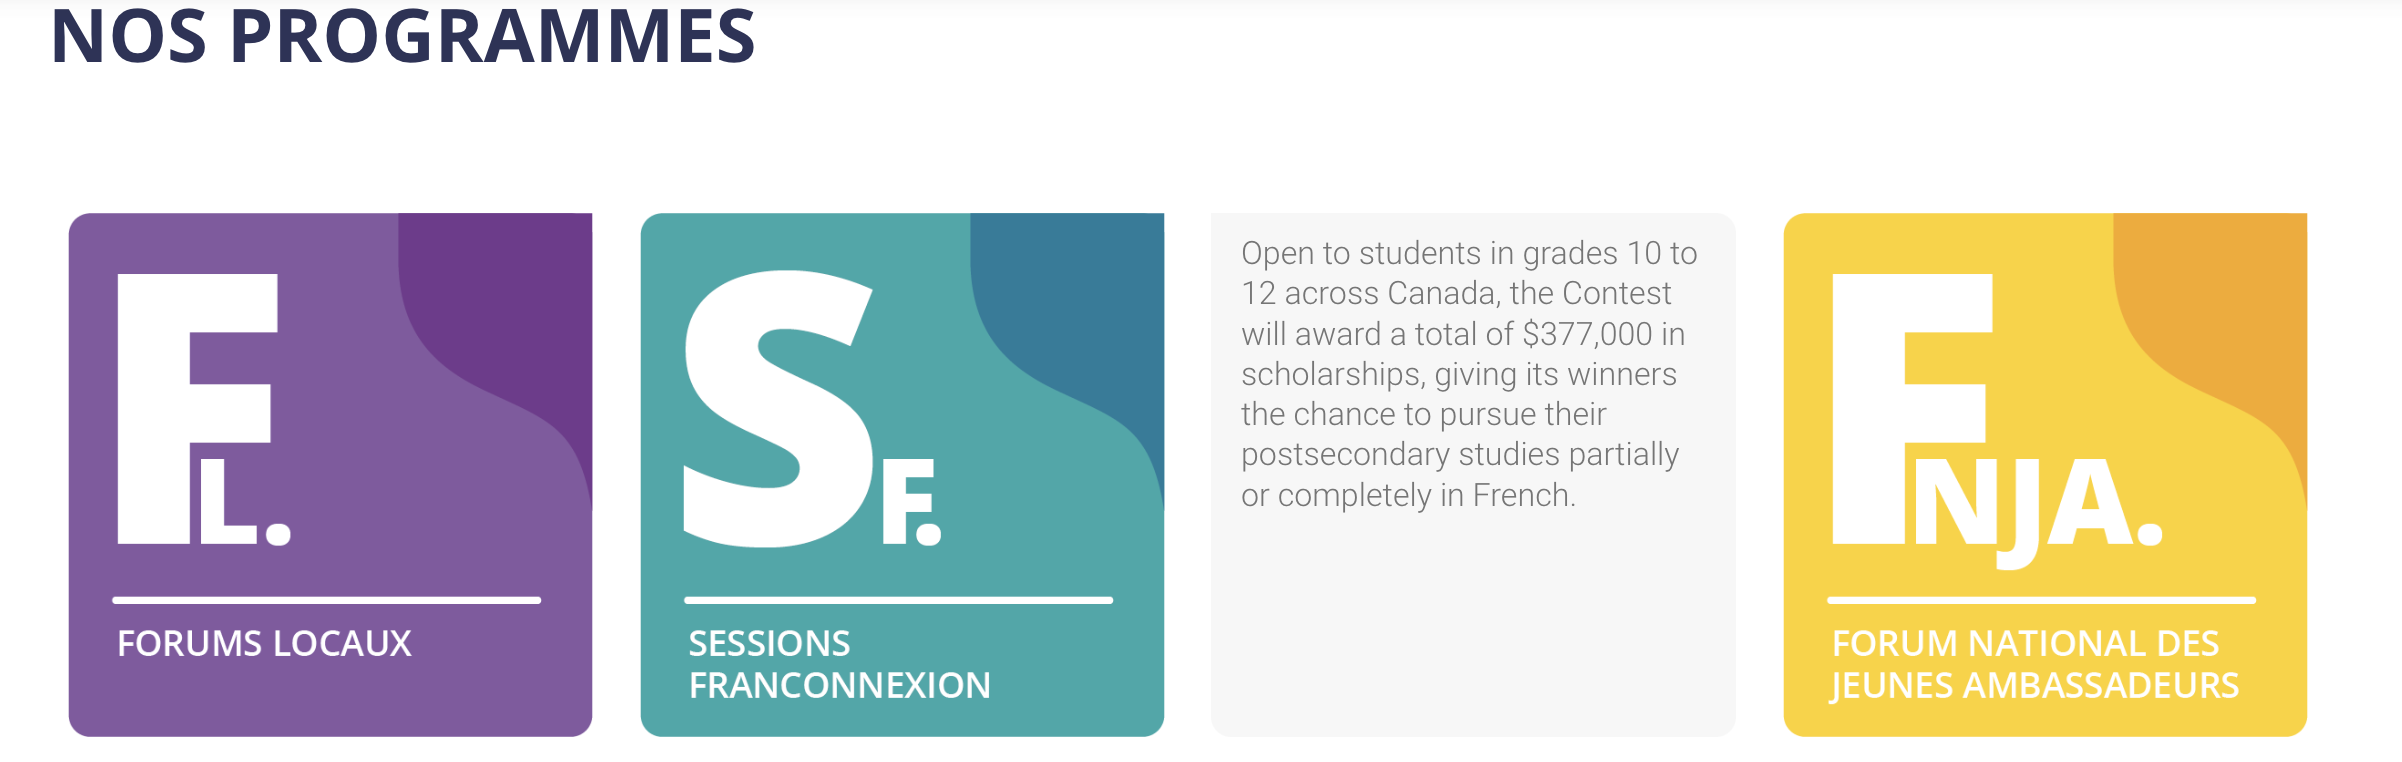
Task: Open the yellow Forum National card
Action: pyautogui.click(x=2045, y=475)
